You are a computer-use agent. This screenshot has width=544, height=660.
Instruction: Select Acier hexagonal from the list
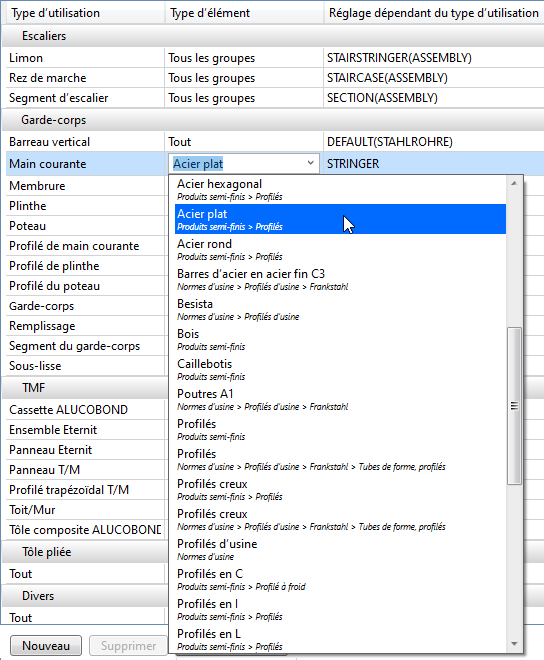[340, 189]
